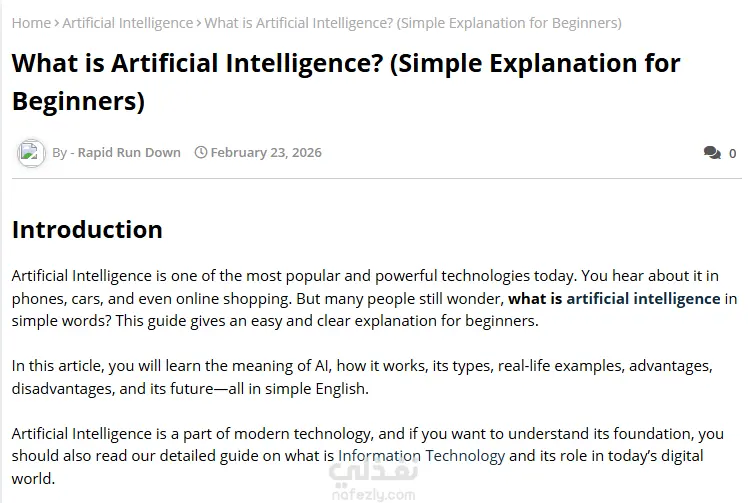Click the chevron after Artificial Intelligence breadcrumb

pos(198,23)
